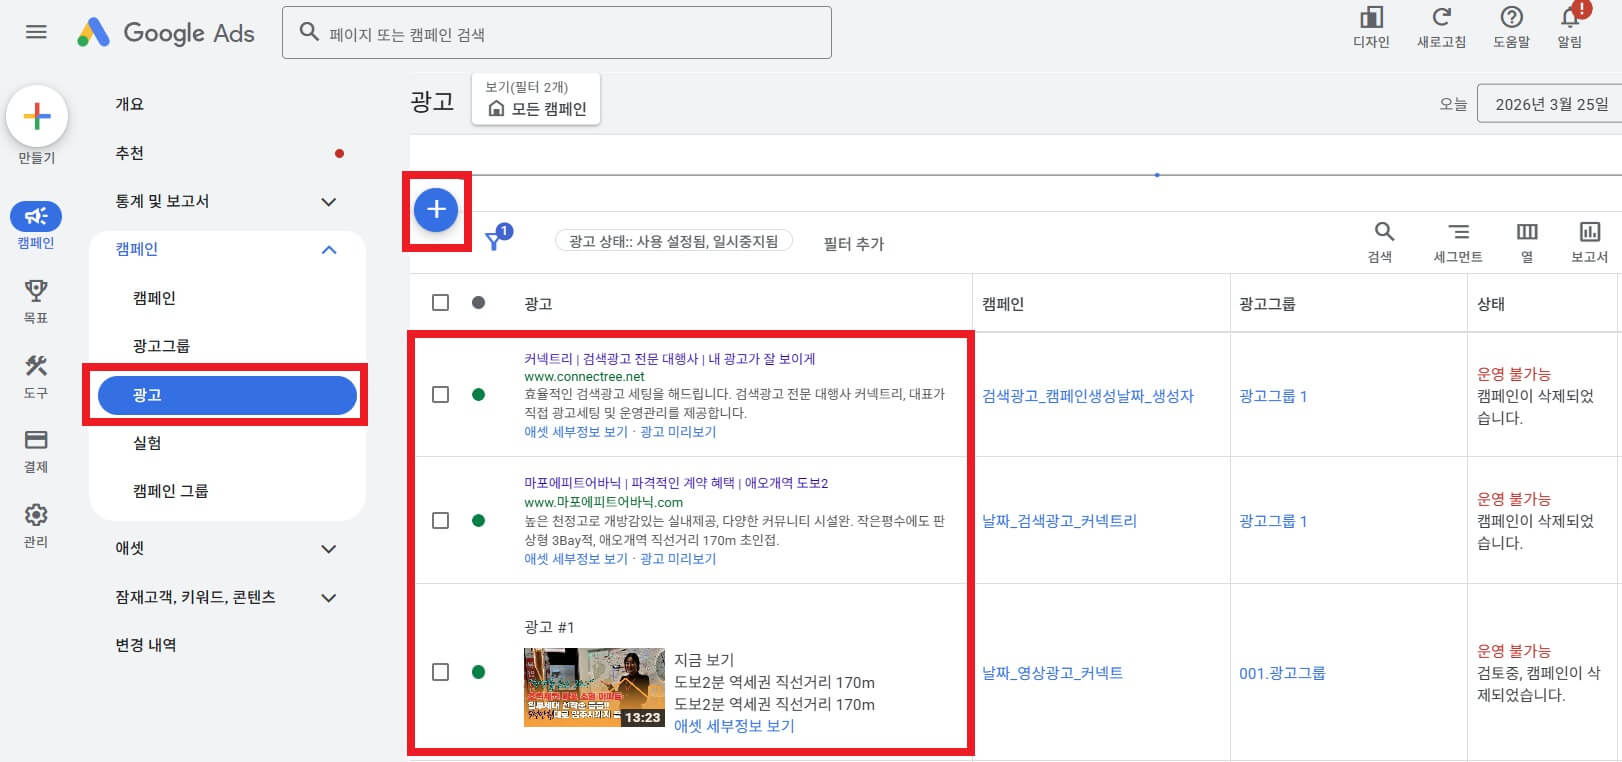
Task: Click the 만들기 create plus button
Action: click(37, 117)
